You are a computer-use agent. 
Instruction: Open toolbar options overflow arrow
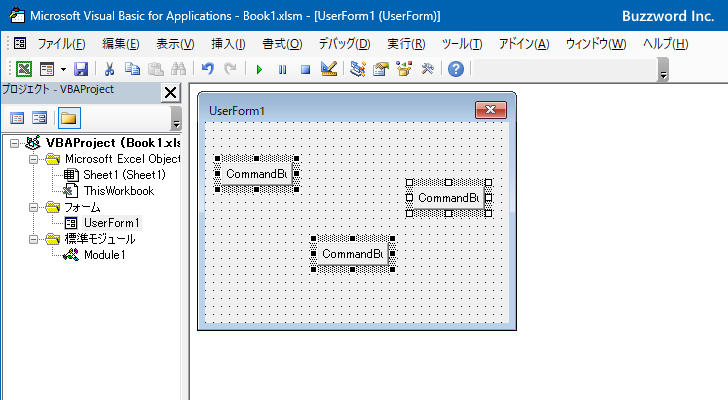pyautogui.click(x=663, y=75)
